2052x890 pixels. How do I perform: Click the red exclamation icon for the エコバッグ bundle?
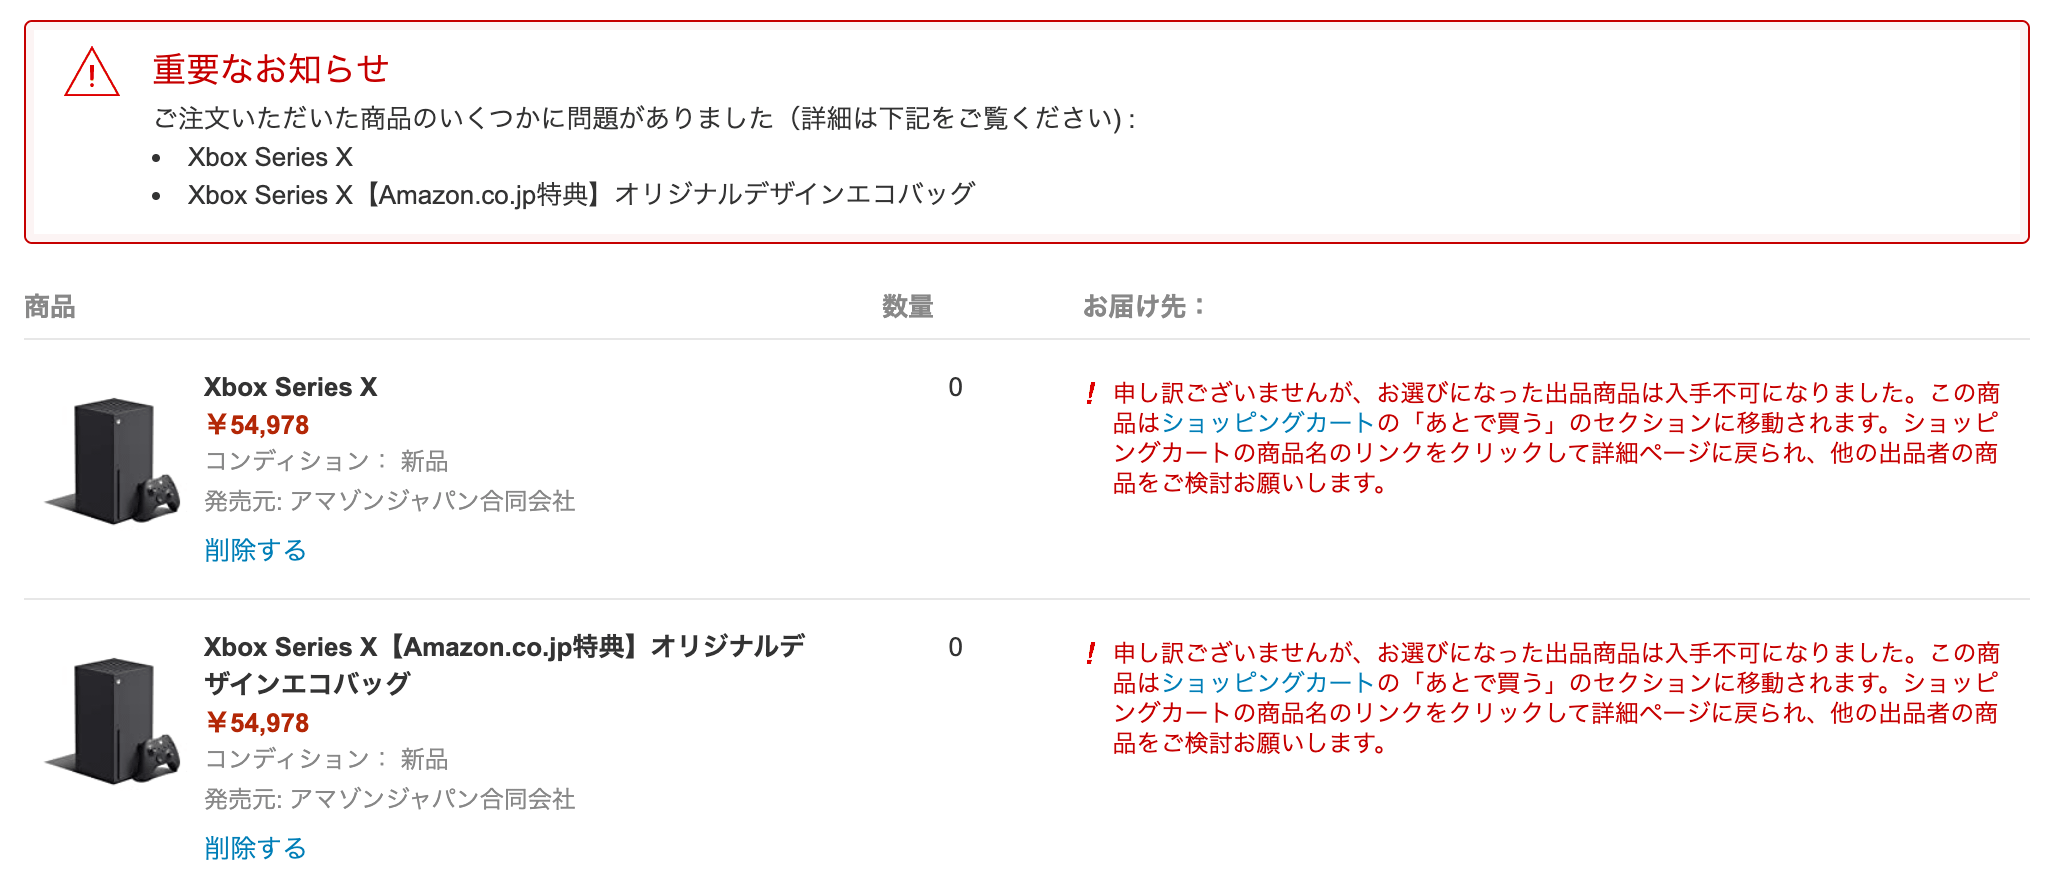[x=1091, y=653]
